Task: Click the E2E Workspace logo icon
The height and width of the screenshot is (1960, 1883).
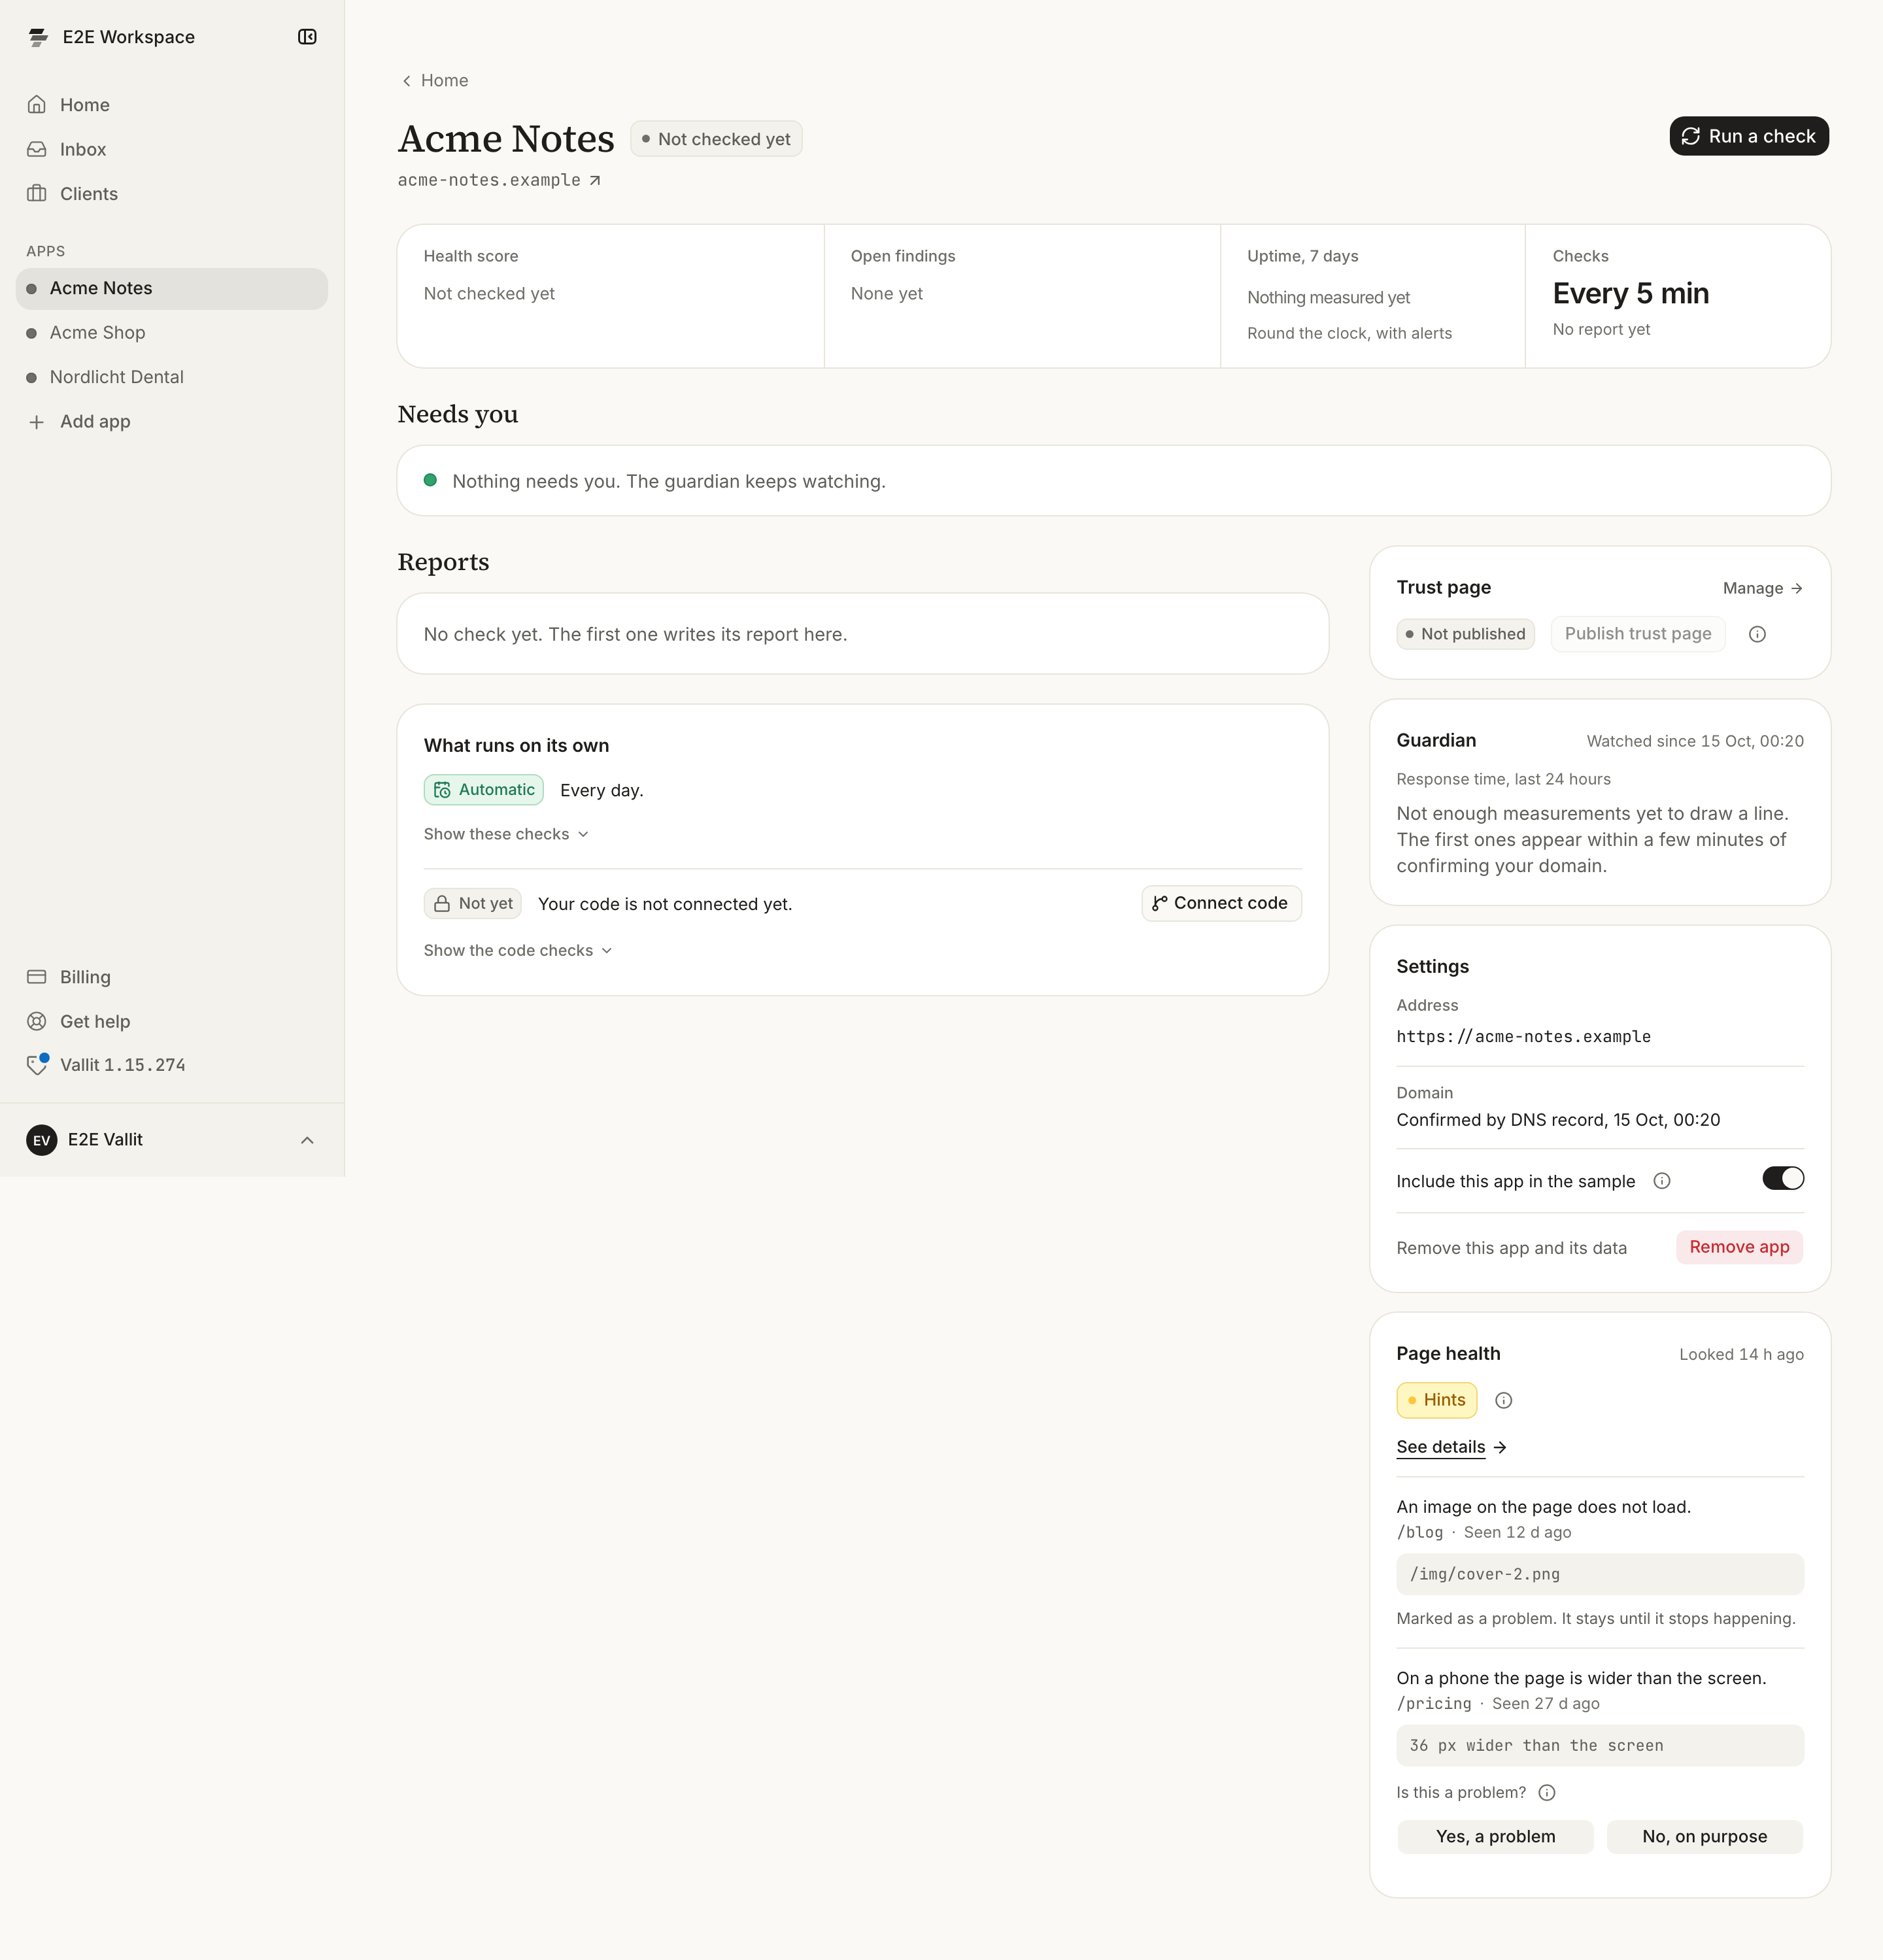Action: click(x=38, y=37)
